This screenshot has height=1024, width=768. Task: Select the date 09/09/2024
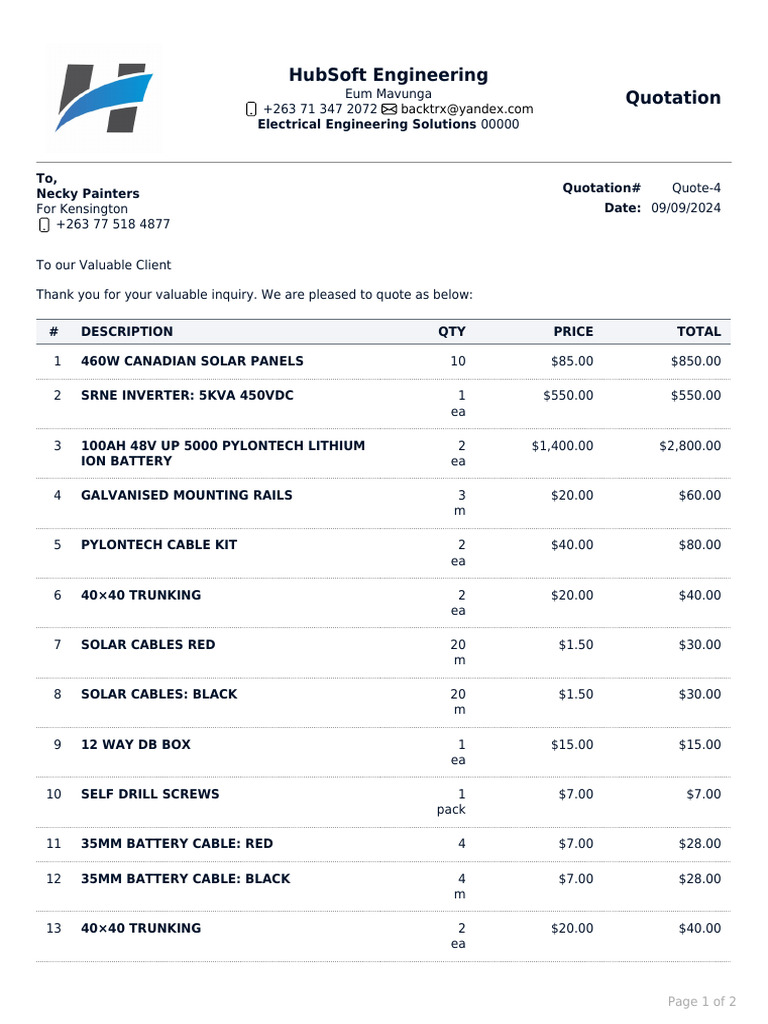coord(685,208)
